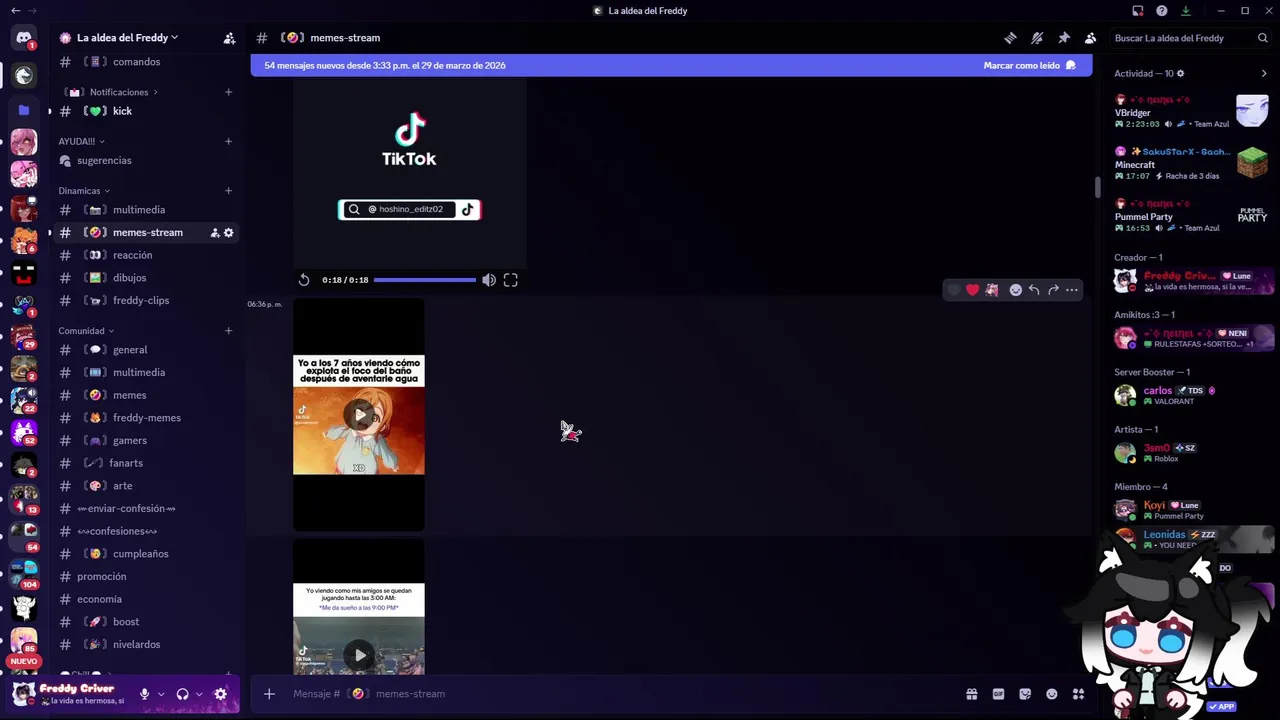1280x720 pixels.
Task: Open the Threads icon in channel header
Action: [1010, 38]
